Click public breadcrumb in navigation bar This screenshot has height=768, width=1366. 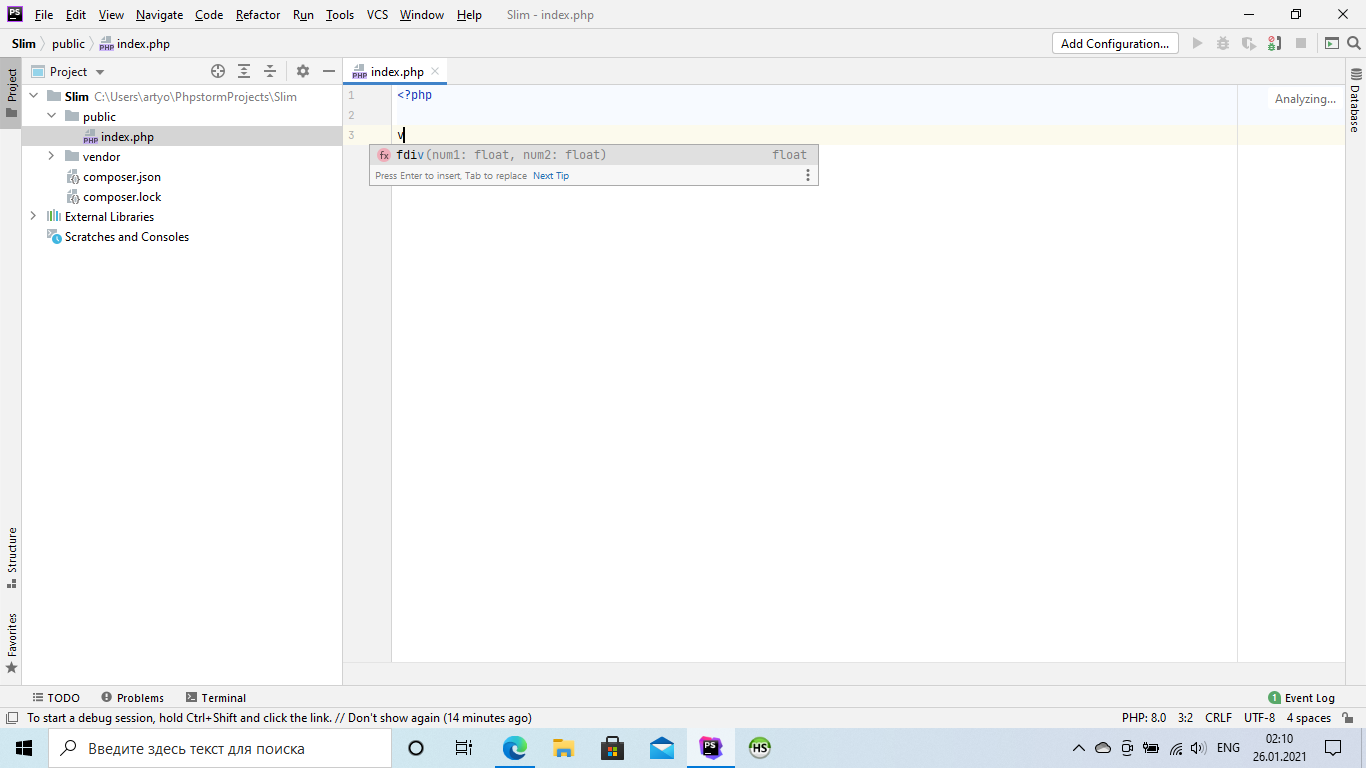coord(68,44)
